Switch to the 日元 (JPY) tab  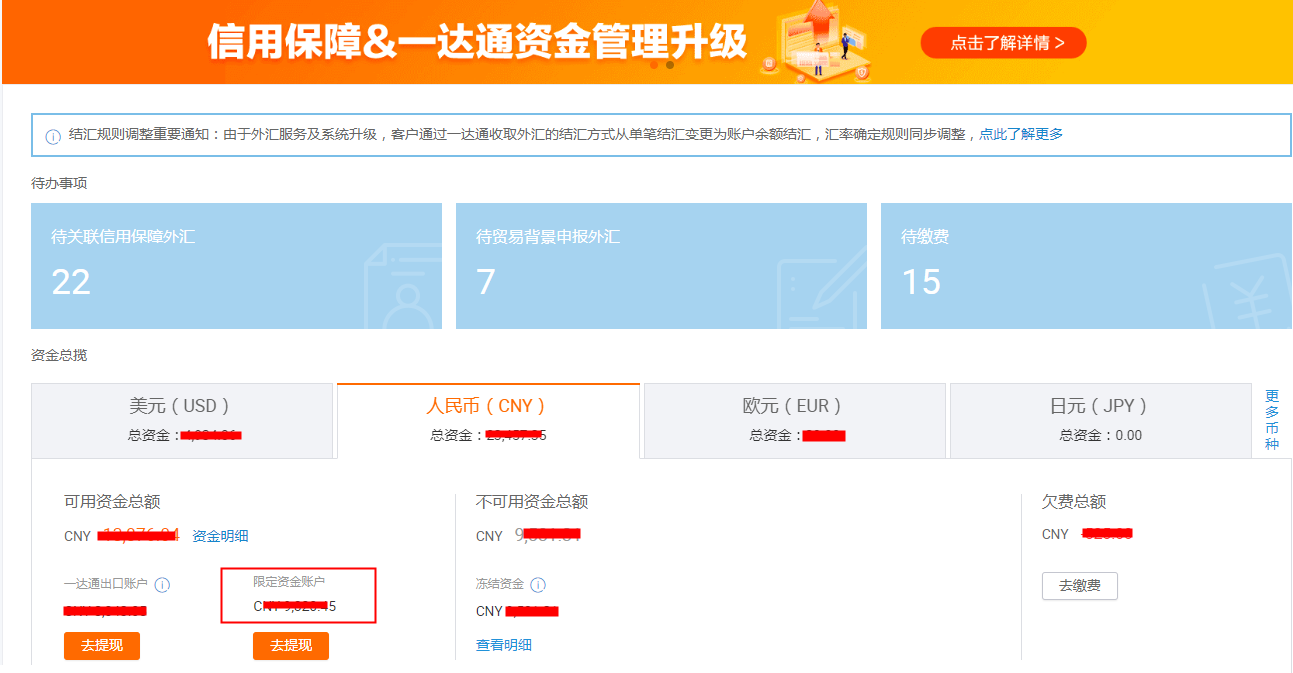pos(1099,420)
